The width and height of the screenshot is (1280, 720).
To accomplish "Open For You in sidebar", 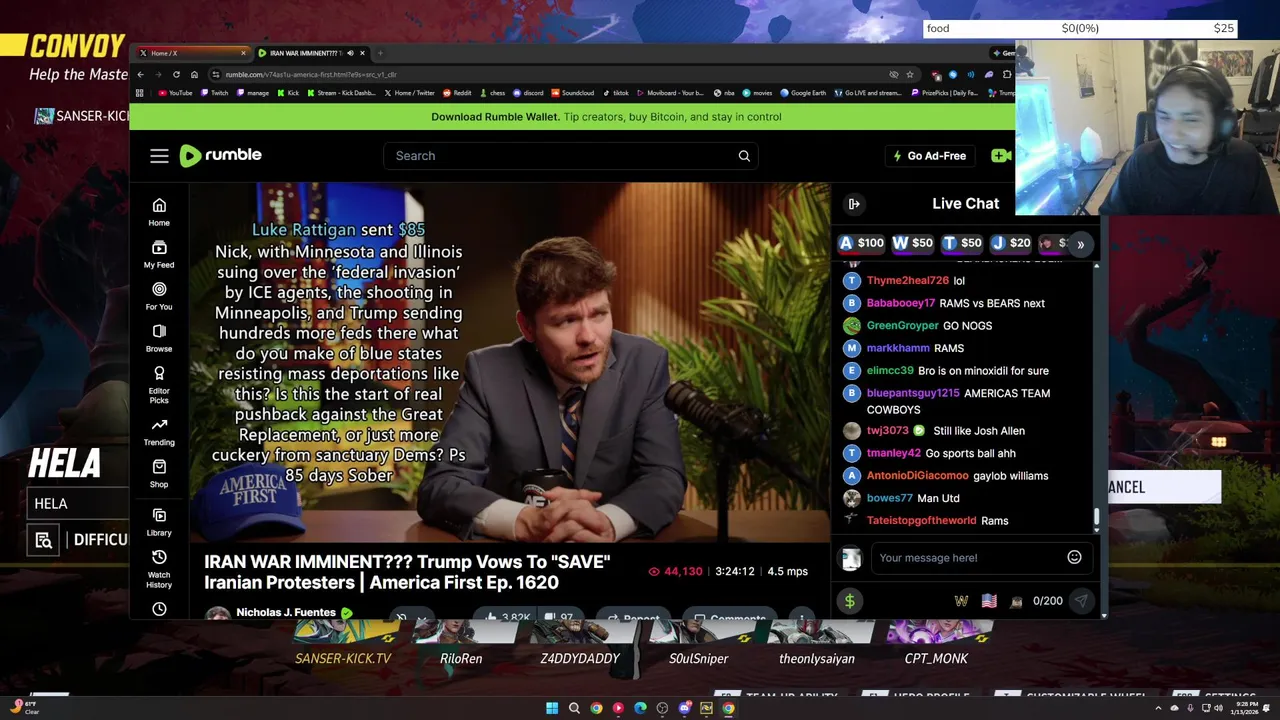I will (159, 296).
